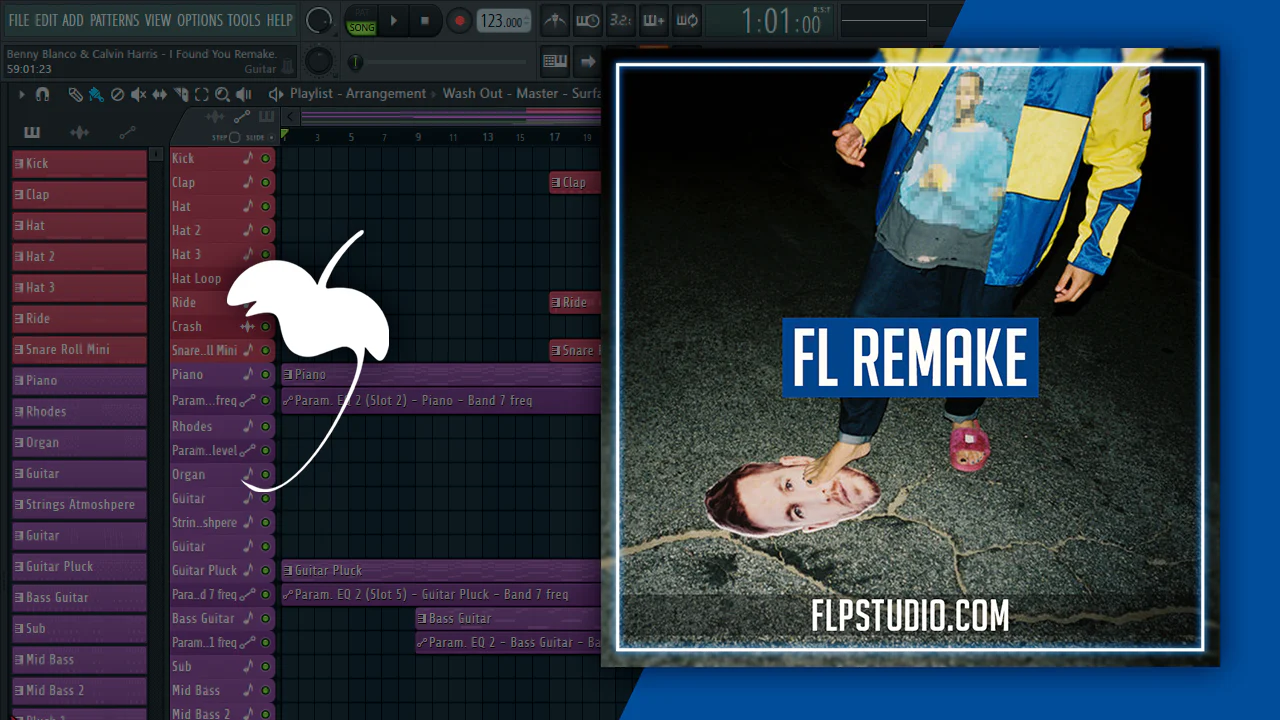Select the Paint brush tool

tap(96, 94)
